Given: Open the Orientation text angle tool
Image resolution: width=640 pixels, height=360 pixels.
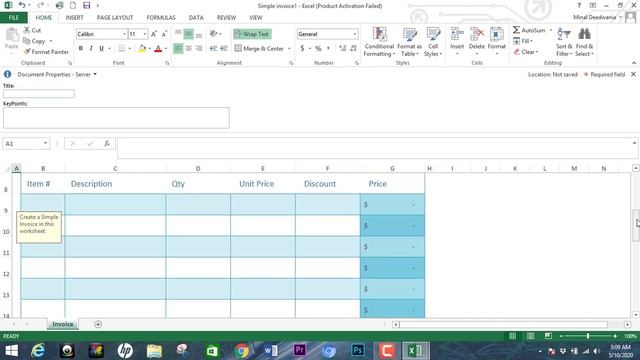Looking at the screenshot, I should (214, 34).
